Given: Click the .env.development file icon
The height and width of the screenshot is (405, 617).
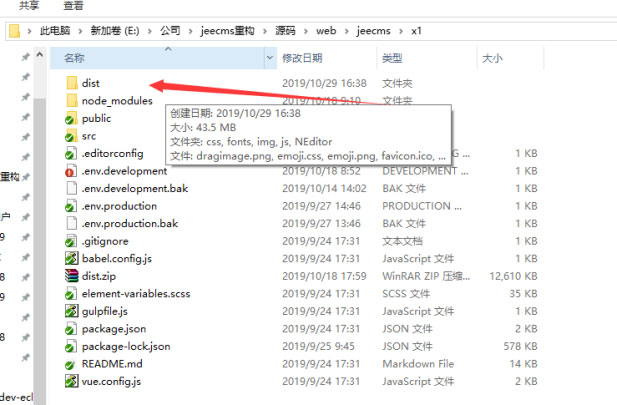Looking at the screenshot, I should pos(70,171).
